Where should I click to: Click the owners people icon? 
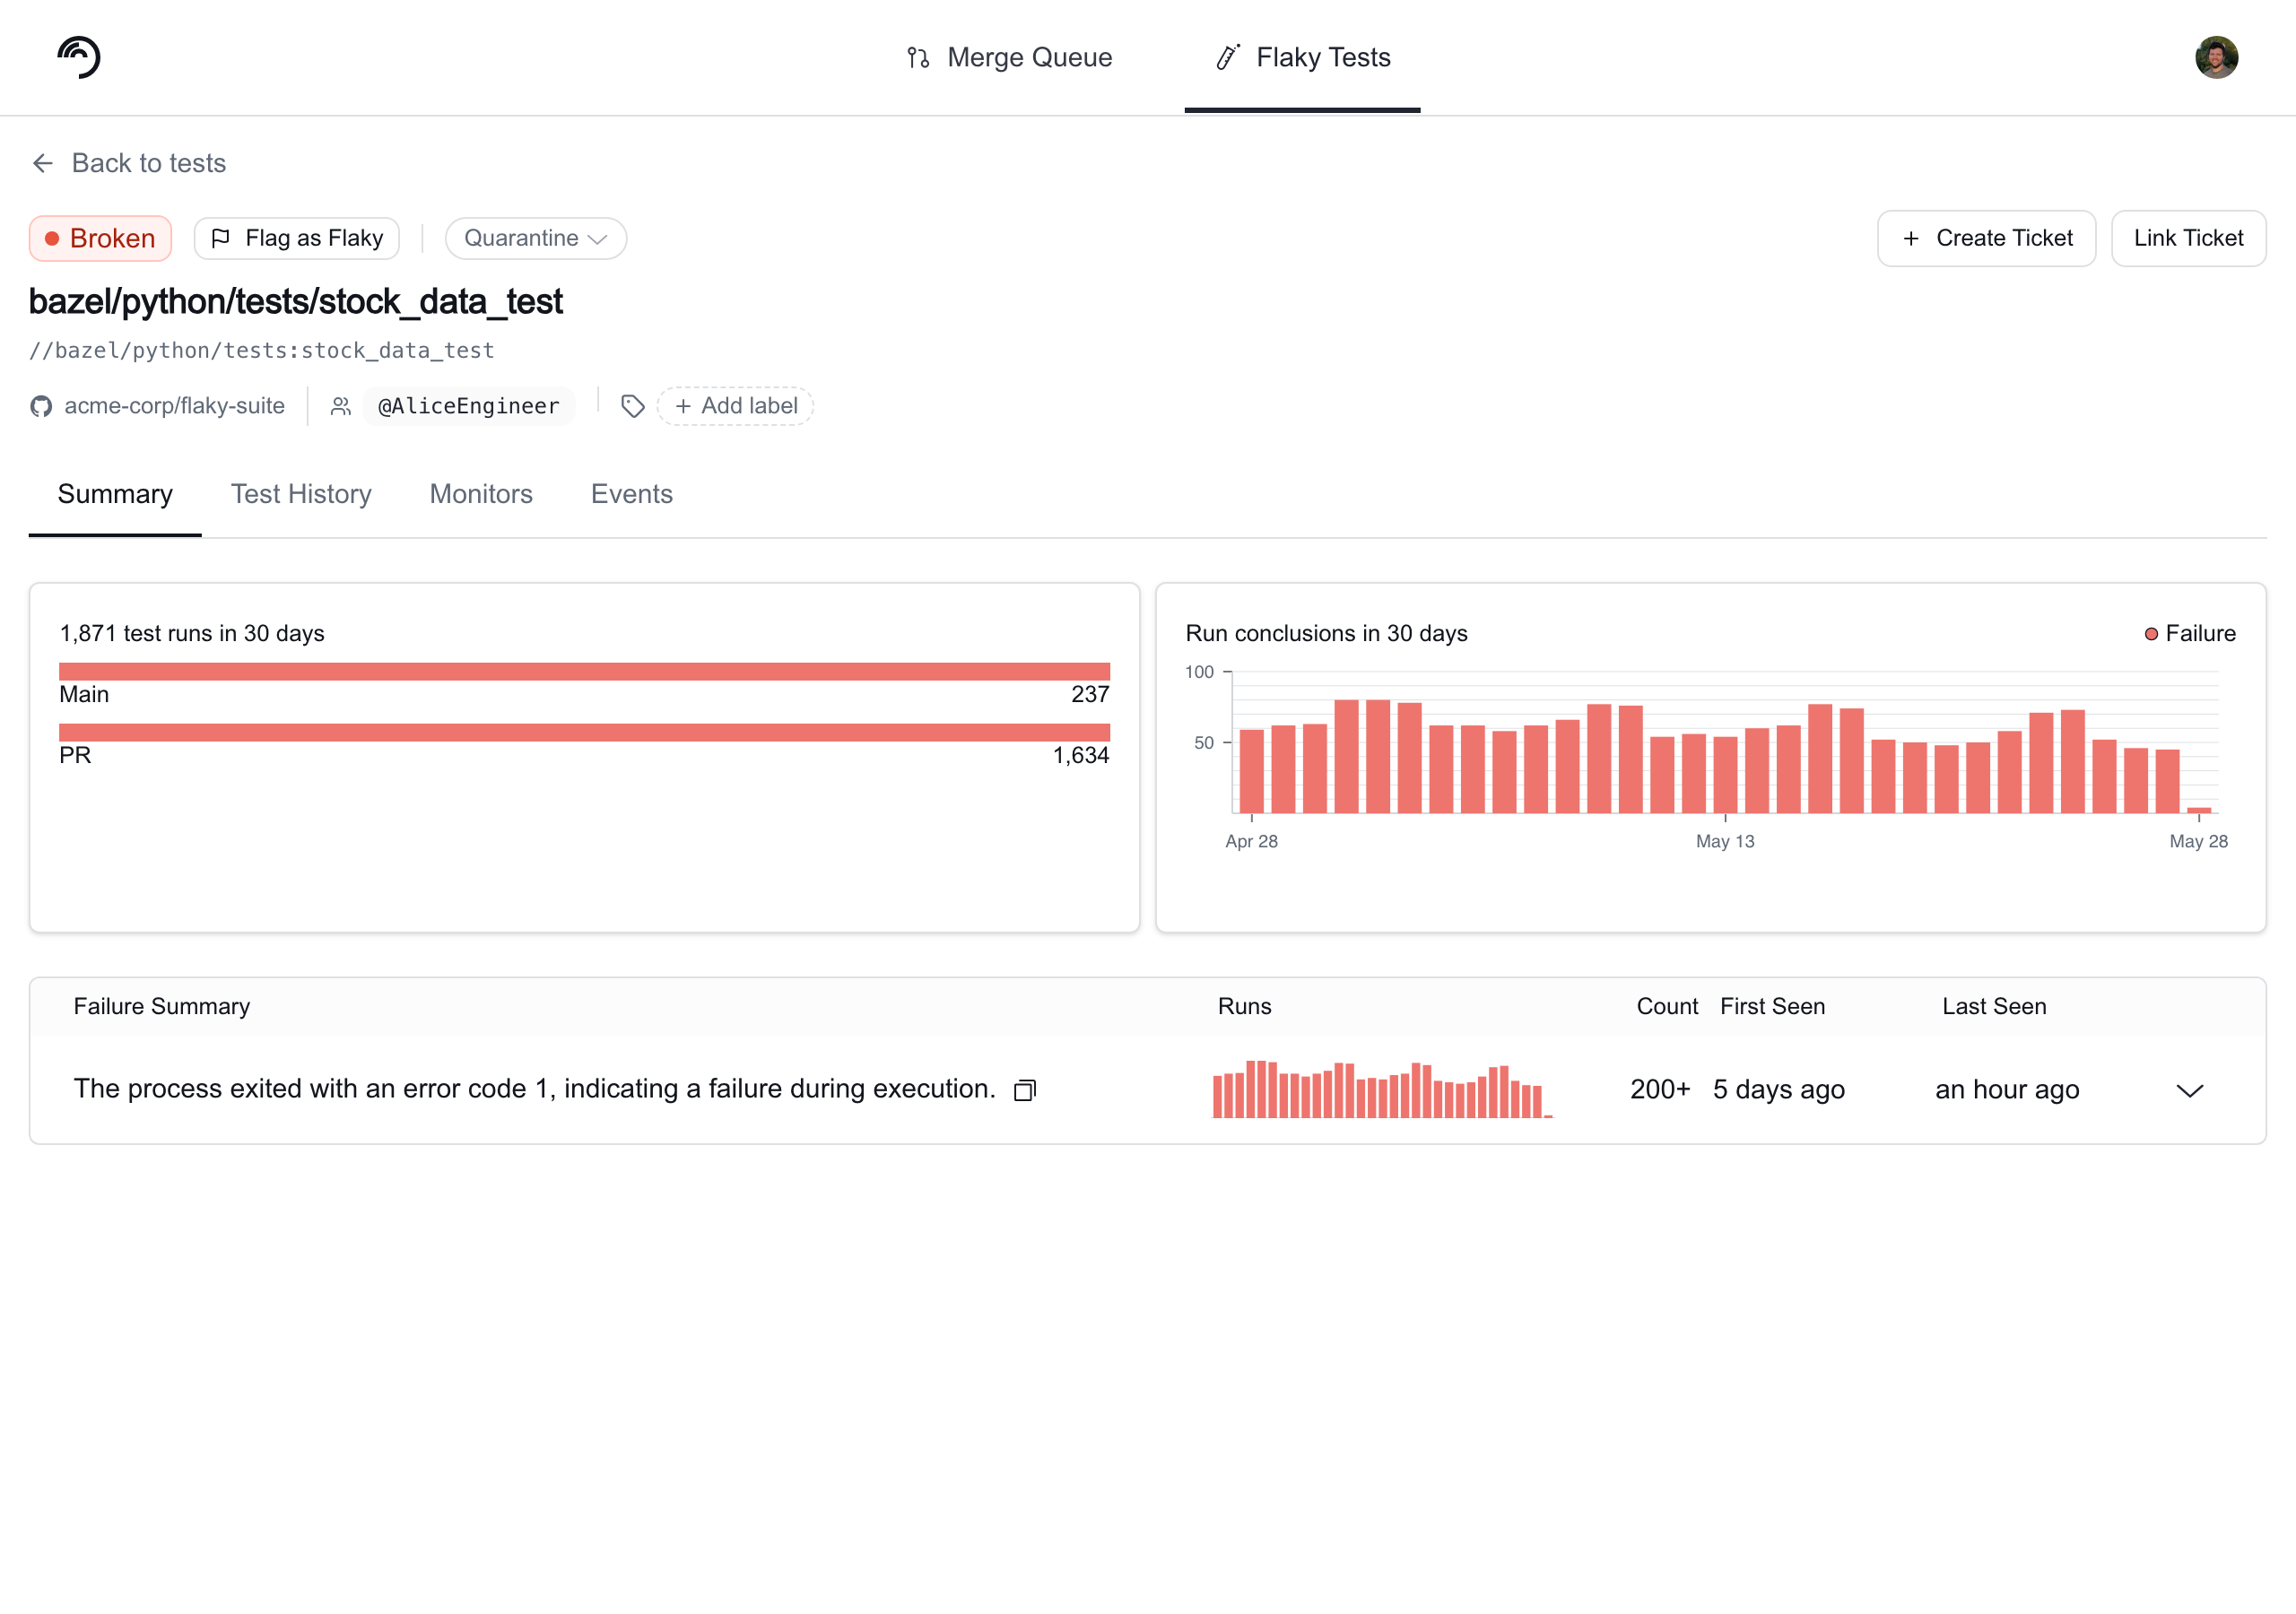pyautogui.click(x=341, y=406)
